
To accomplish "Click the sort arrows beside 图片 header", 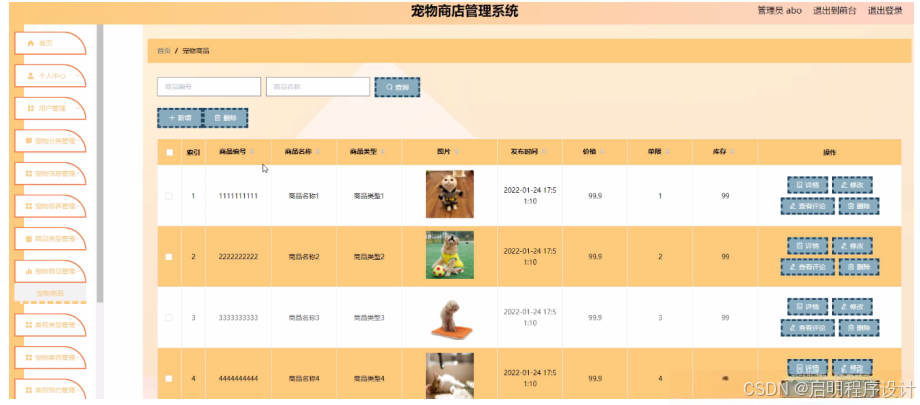I will click(x=456, y=152).
